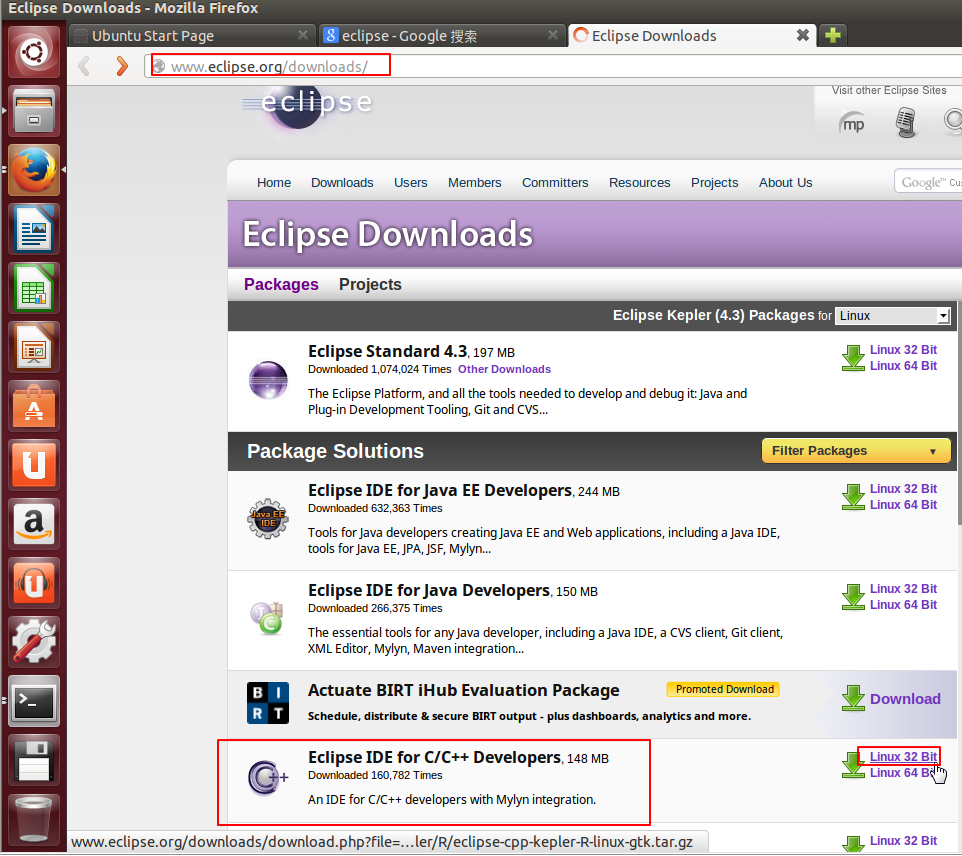The width and height of the screenshot is (962, 856).
Task: Open the Users navigation item
Action: [410, 183]
